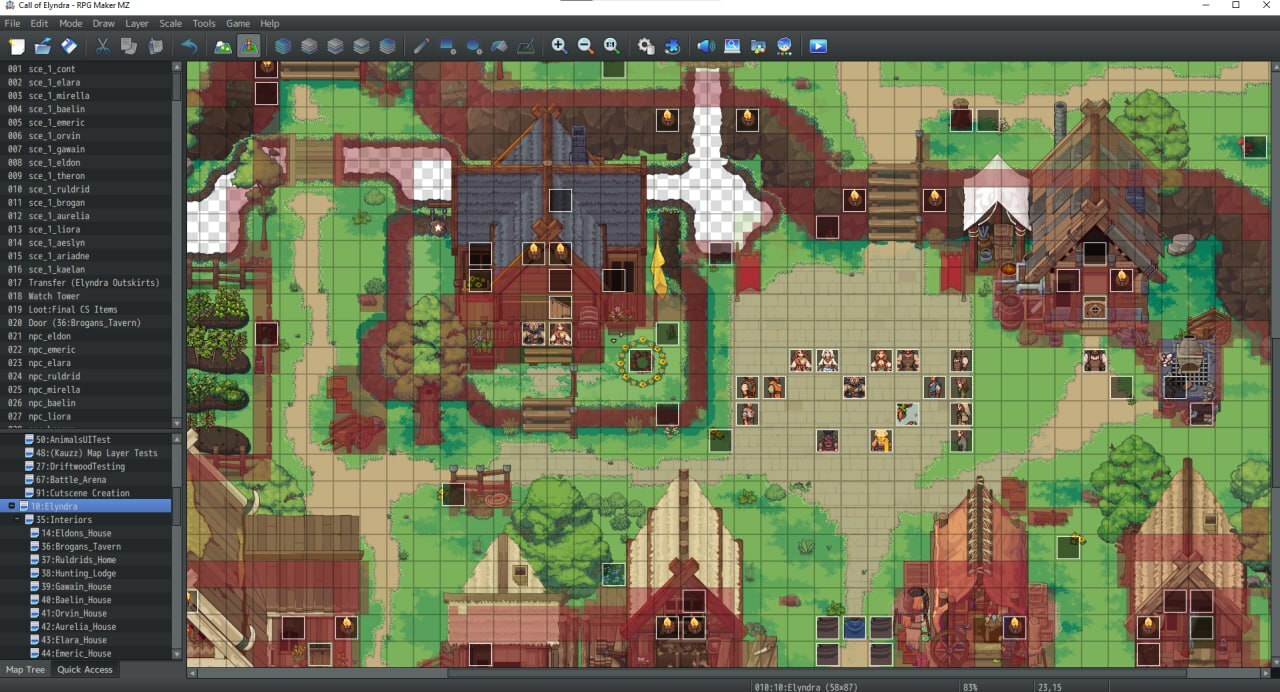Viewport: 1280px width, 692px height.
Task: Collapse the 35:Interiors folder node
Action: coord(17,520)
